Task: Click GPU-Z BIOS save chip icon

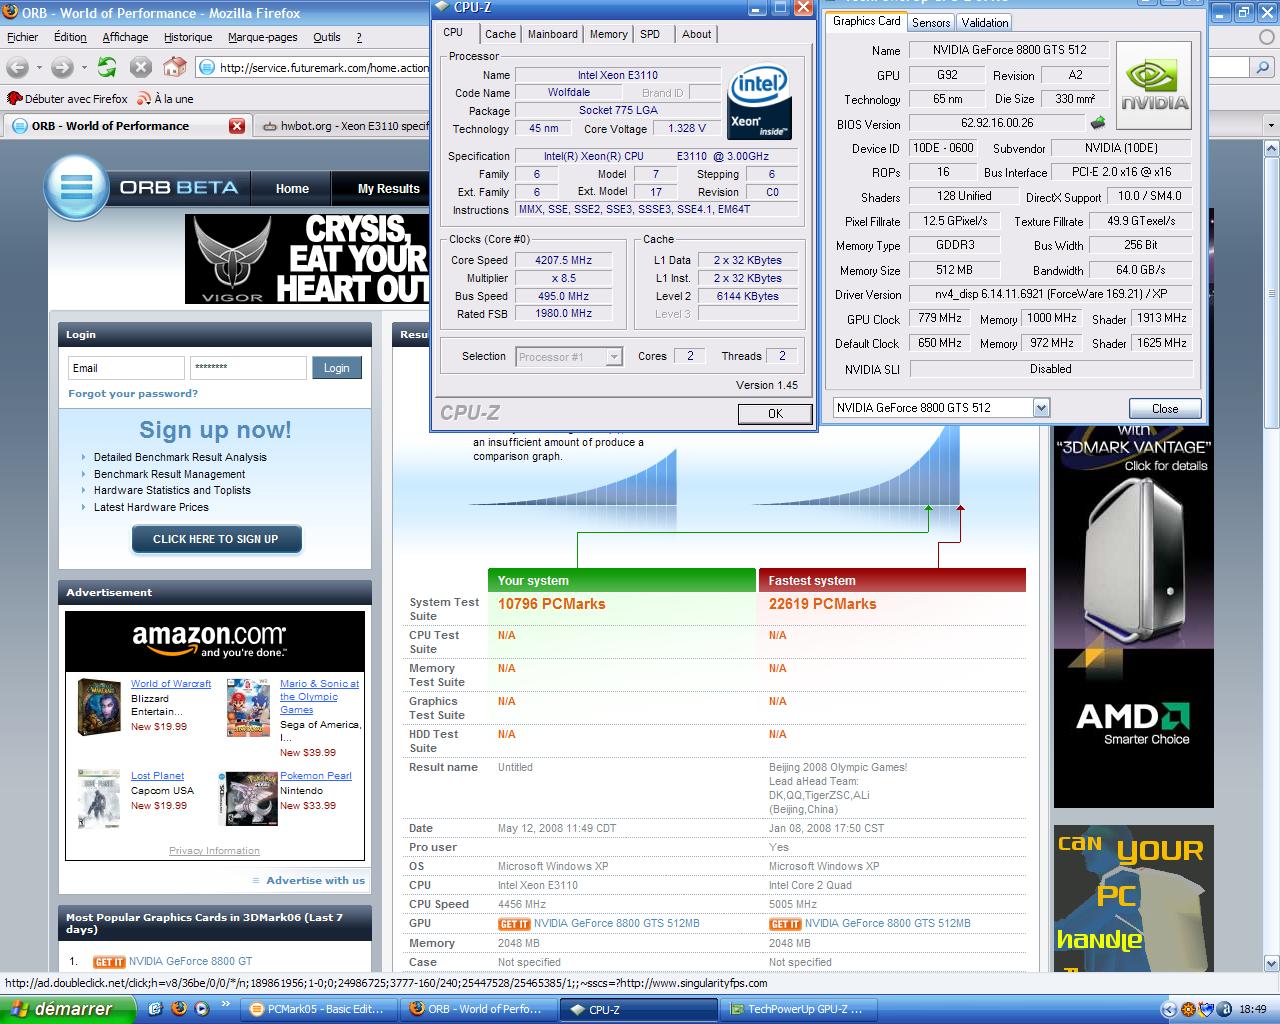Action: pyautogui.click(x=1098, y=123)
